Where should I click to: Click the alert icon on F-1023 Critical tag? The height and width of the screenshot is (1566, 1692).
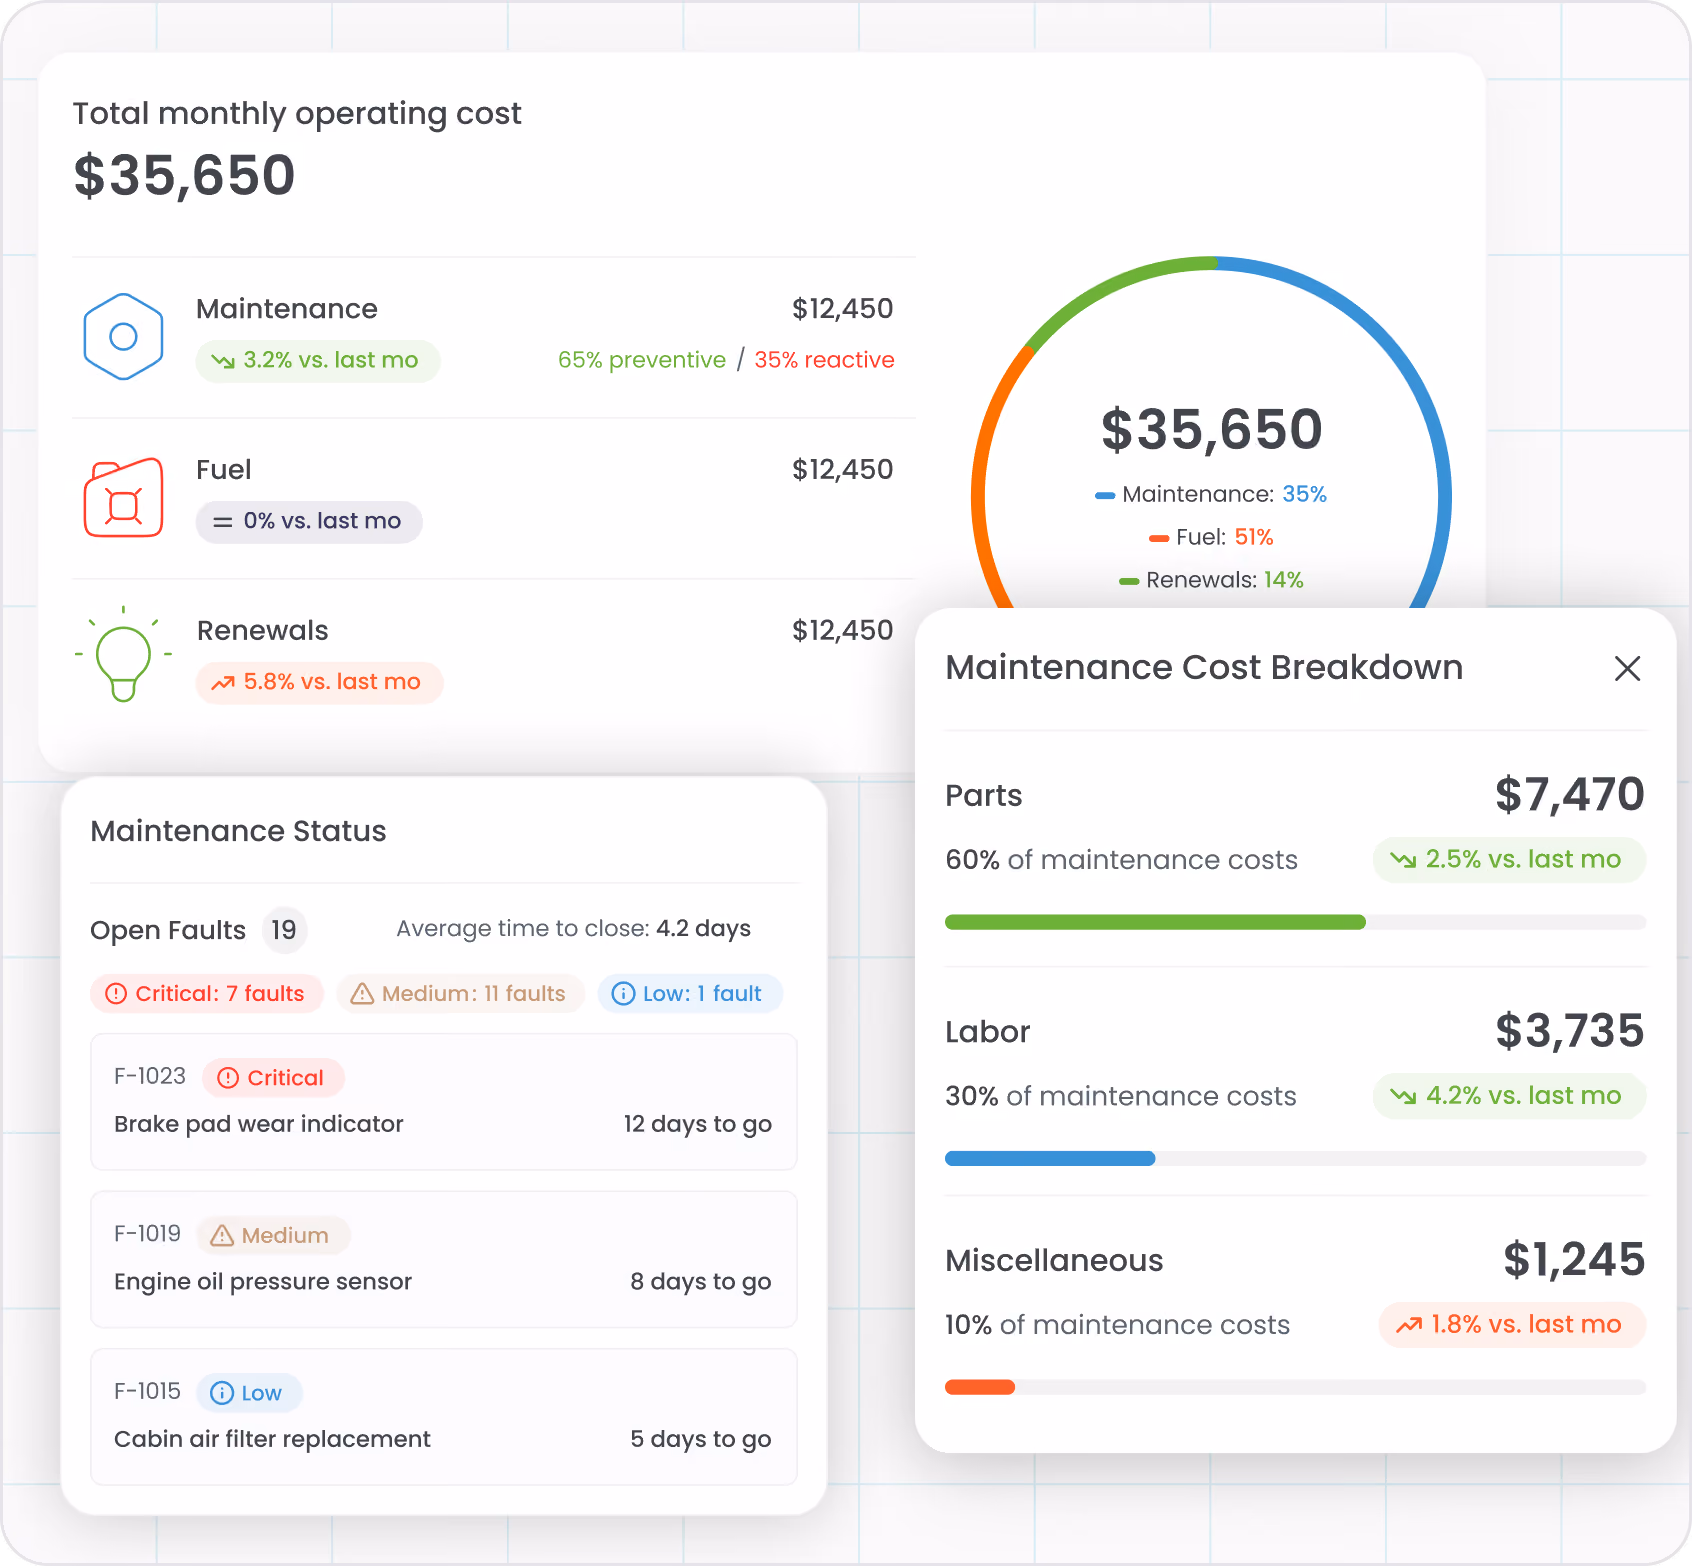(x=228, y=1077)
